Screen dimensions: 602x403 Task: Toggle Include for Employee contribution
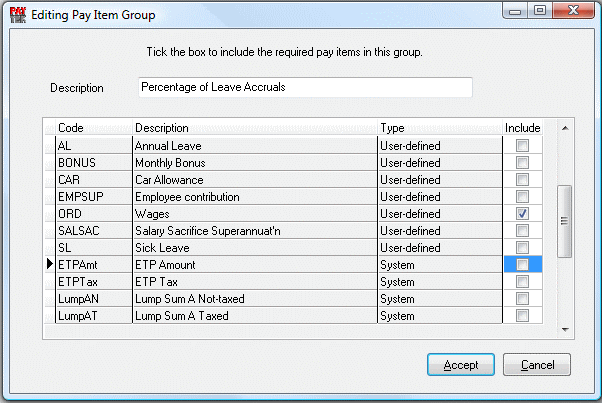(522, 197)
